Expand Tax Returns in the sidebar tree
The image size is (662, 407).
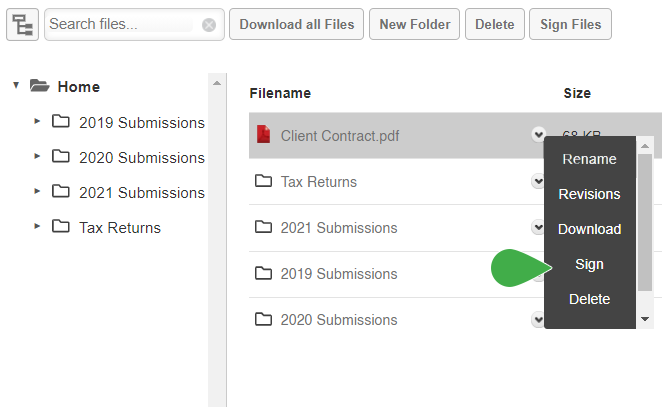tap(37, 226)
